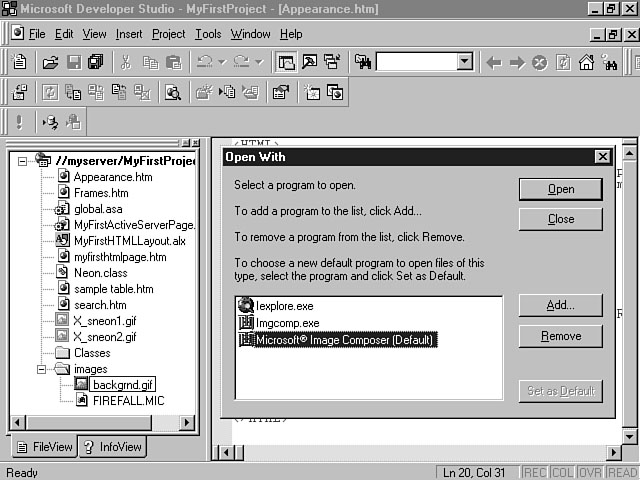Collapse the //myserver/MyFirstProject tree node
The width and height of the screenshot is (640, 480).
coord(23,160)
